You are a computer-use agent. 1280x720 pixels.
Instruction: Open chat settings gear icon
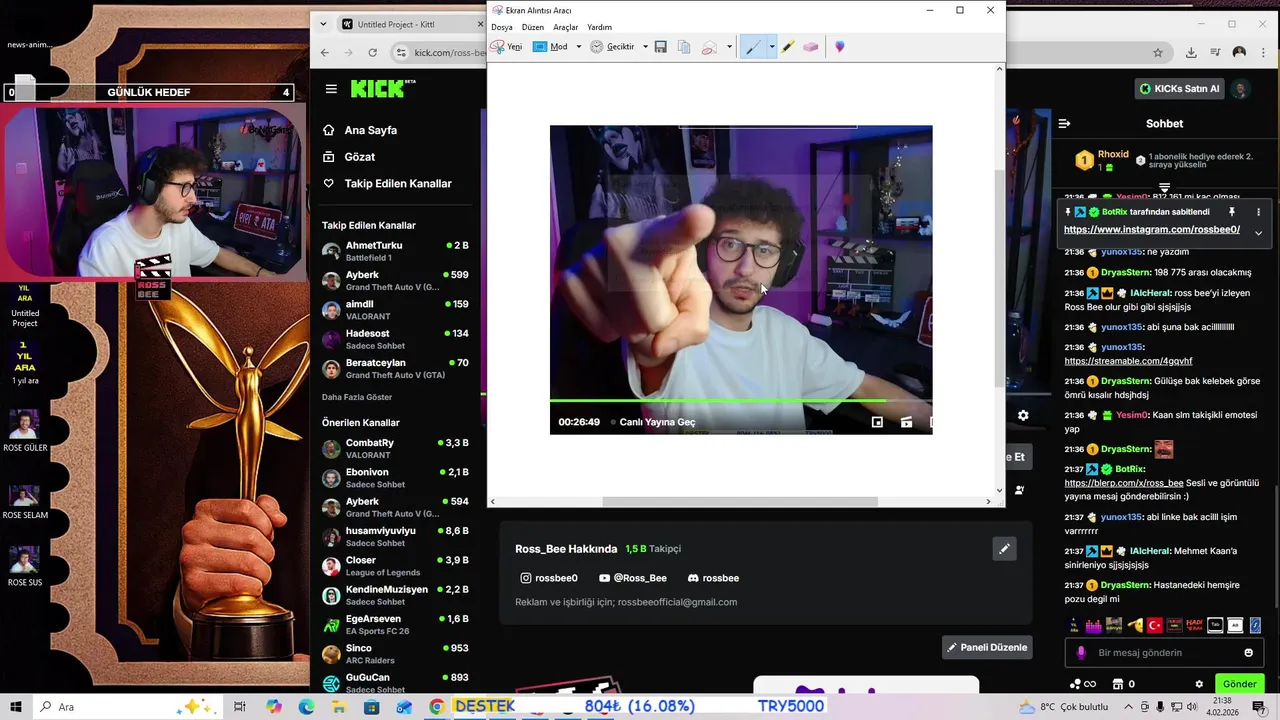[1199, 684]
